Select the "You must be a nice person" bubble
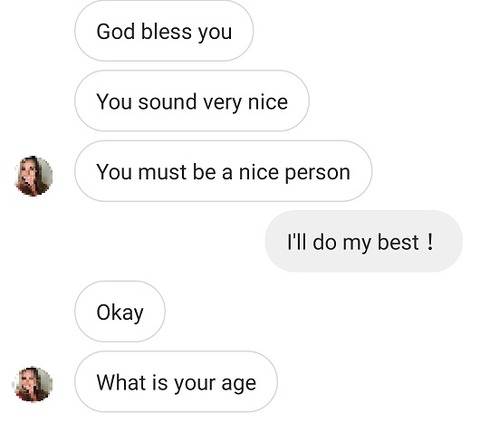This screenshot has width=480, height=433. pyautogui.click(x=223, y=171)
